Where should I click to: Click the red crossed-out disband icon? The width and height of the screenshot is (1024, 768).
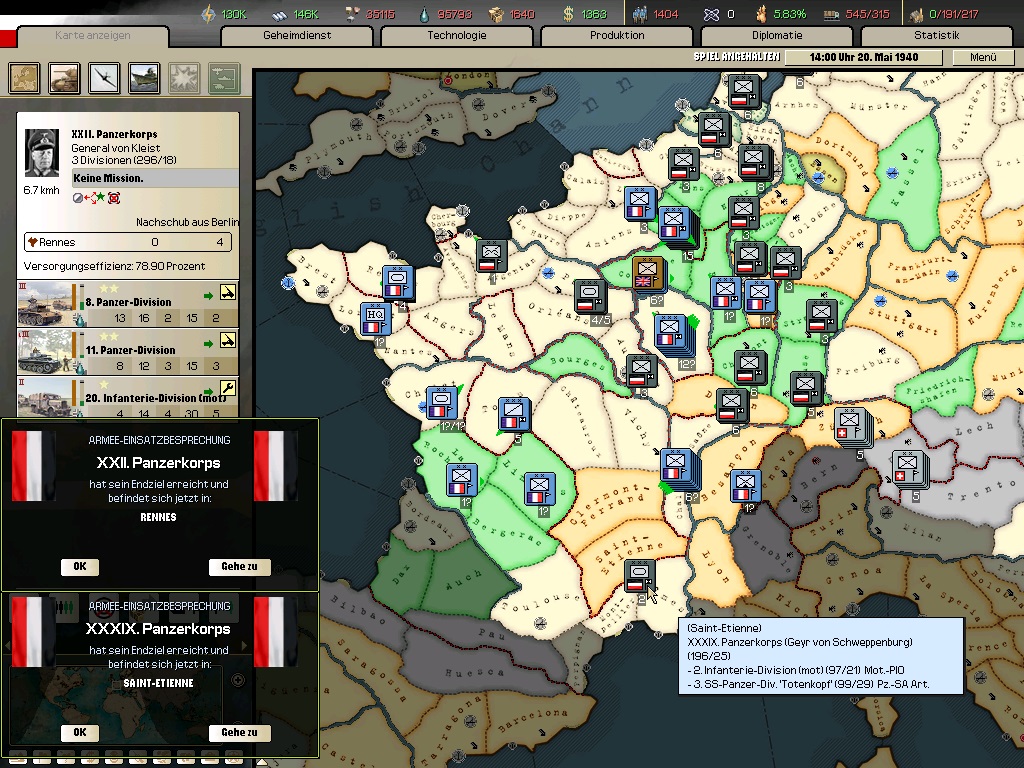114,198
